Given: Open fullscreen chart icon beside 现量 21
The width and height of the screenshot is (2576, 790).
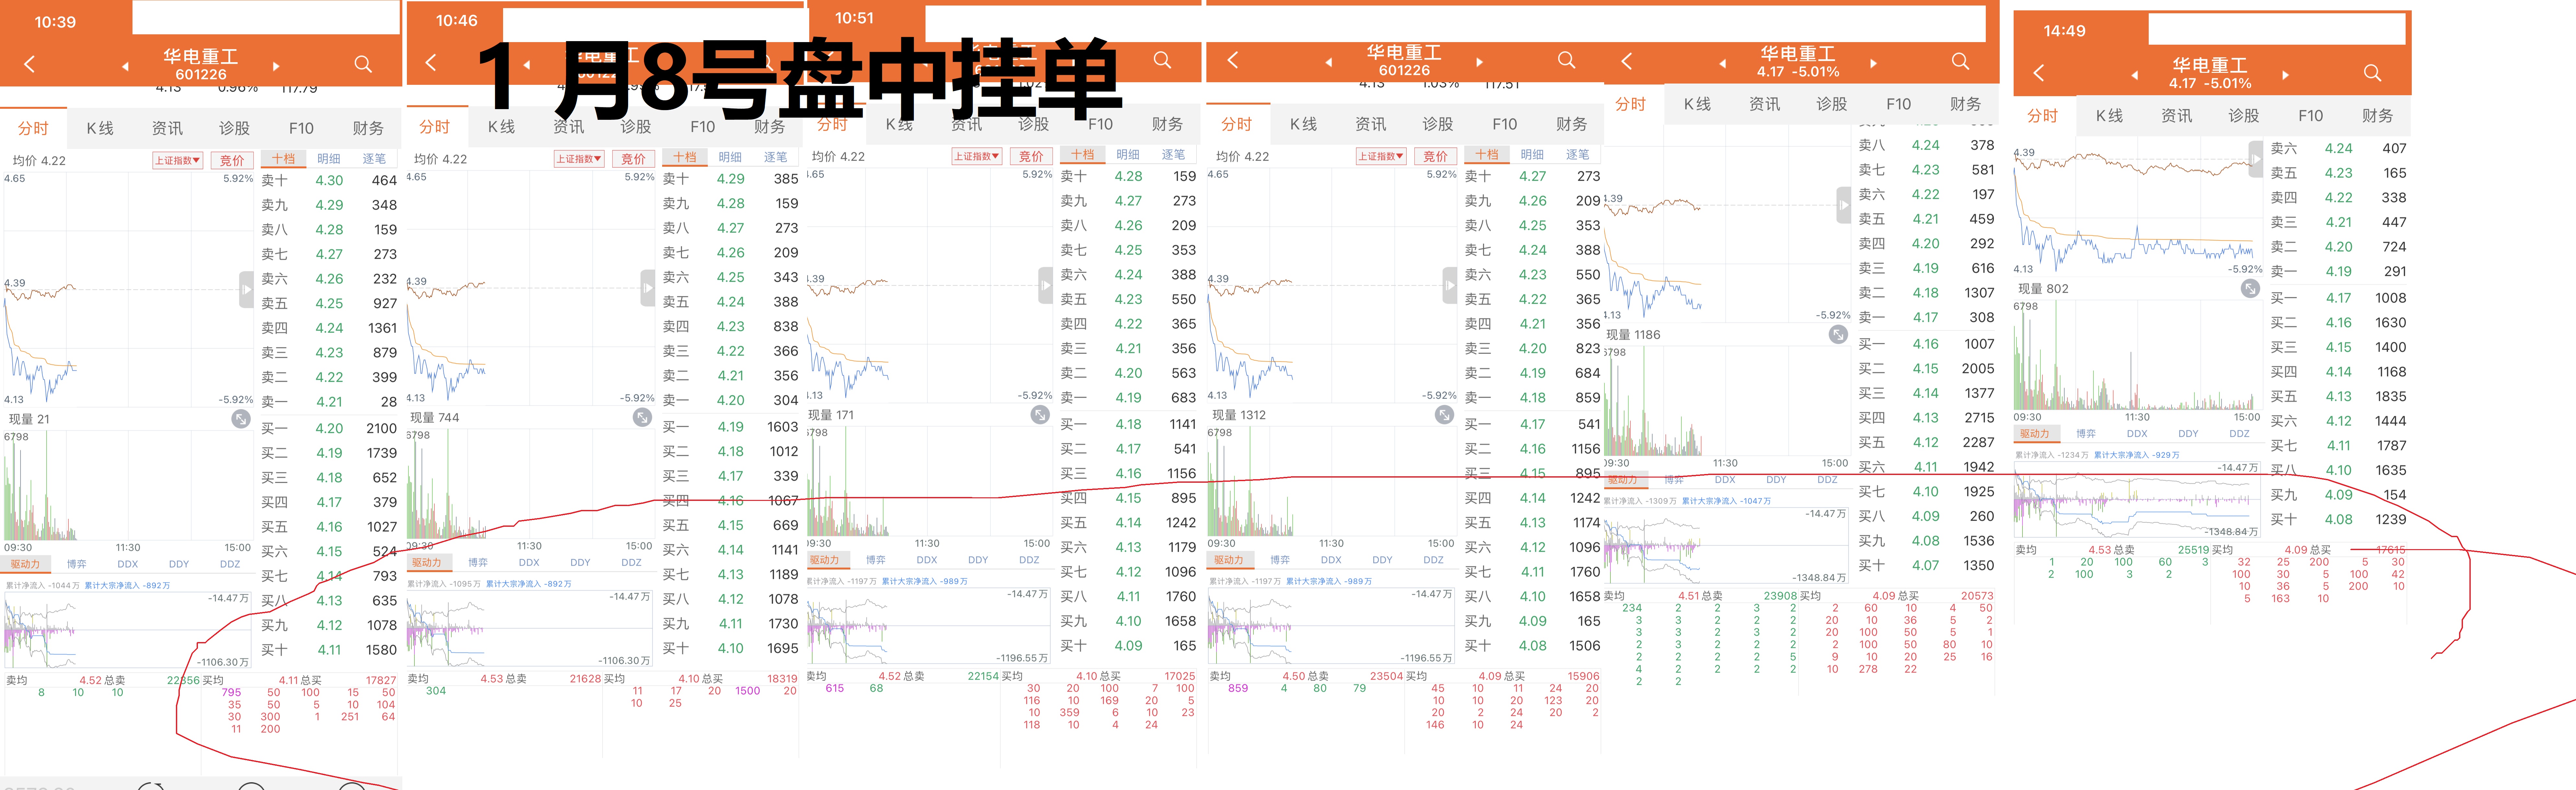Looking at the screenshot, I should 241,419.
